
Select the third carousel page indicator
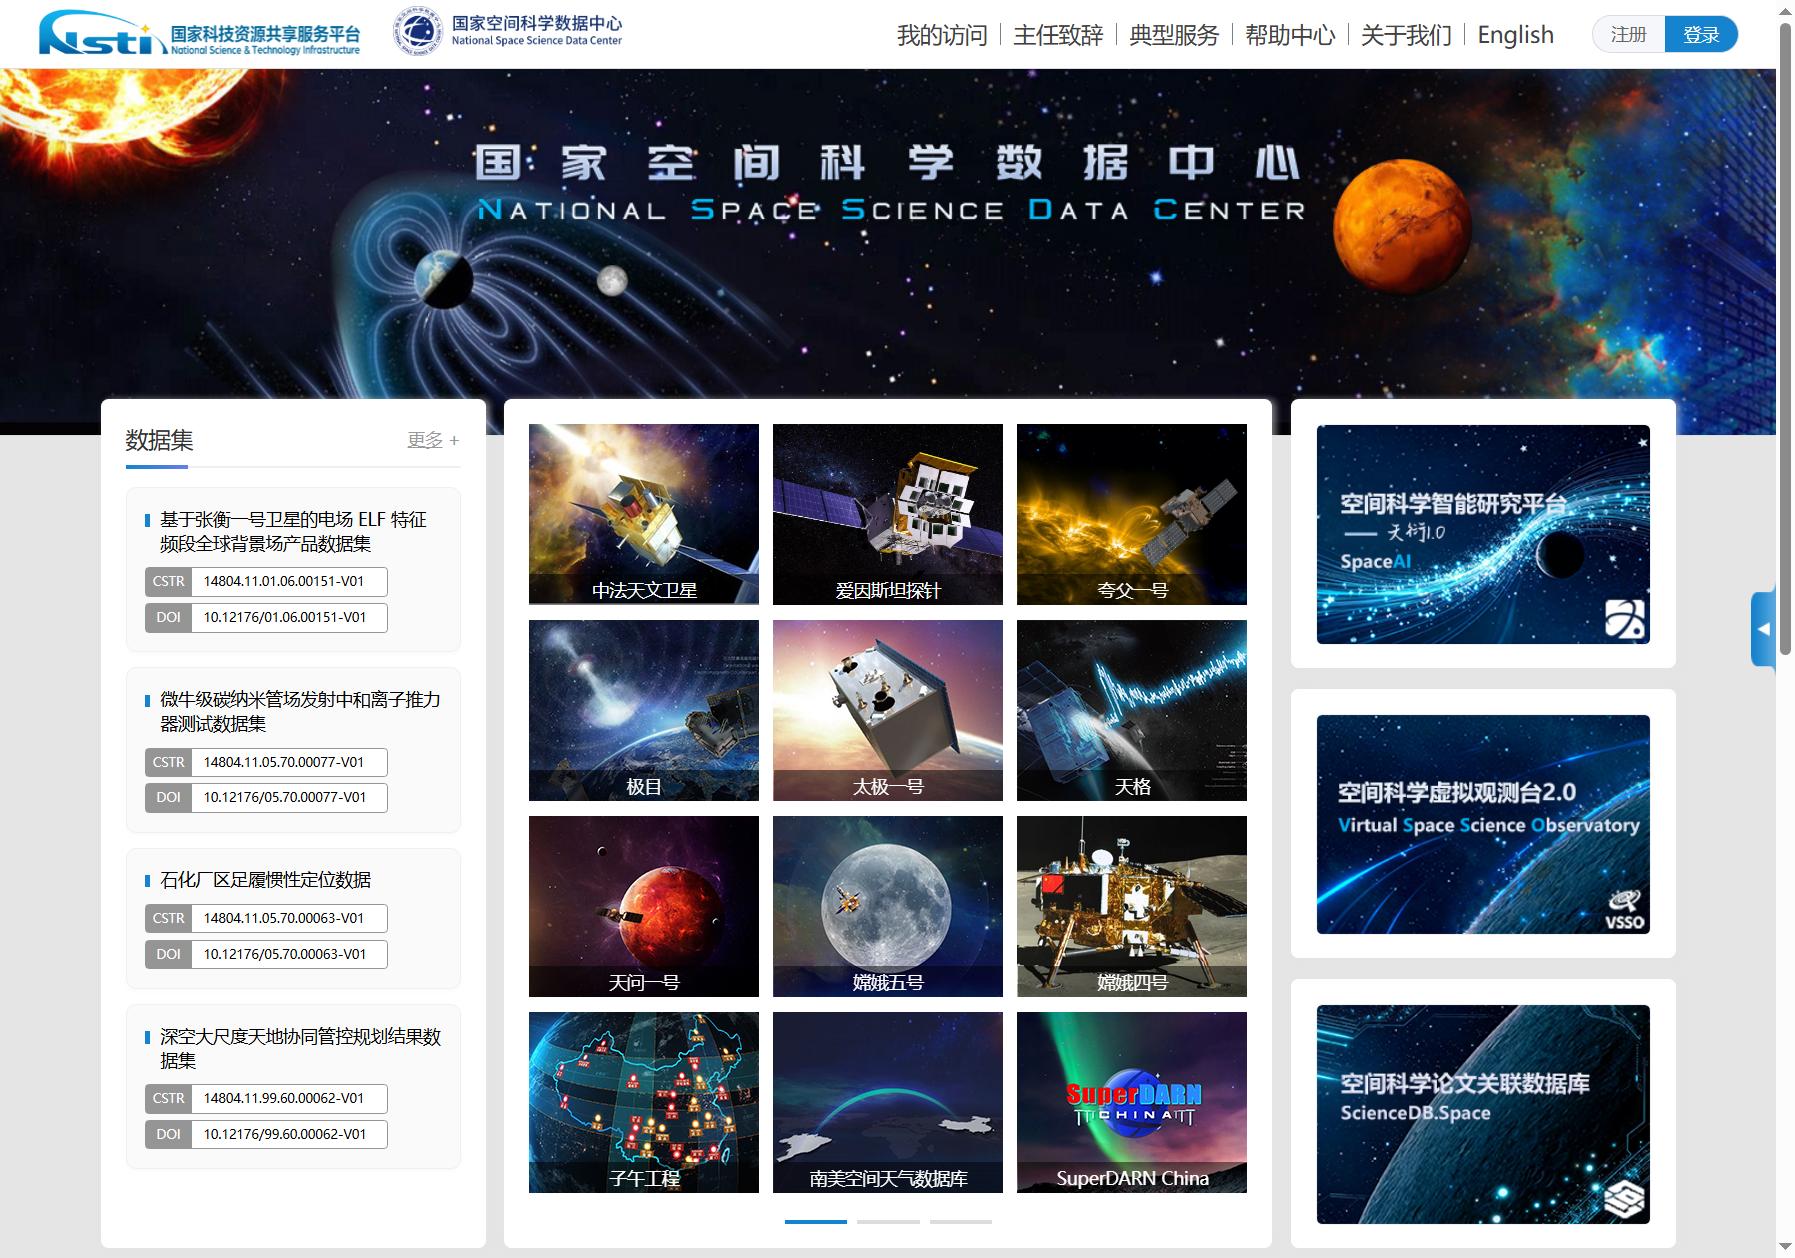coord(961,1221)
